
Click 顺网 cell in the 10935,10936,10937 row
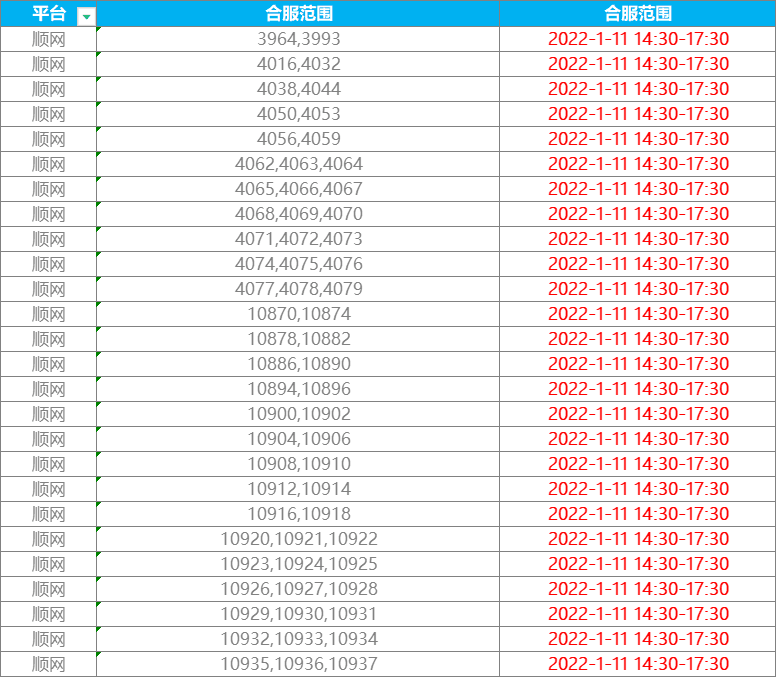pyautogui.click(x=48, y=664)
